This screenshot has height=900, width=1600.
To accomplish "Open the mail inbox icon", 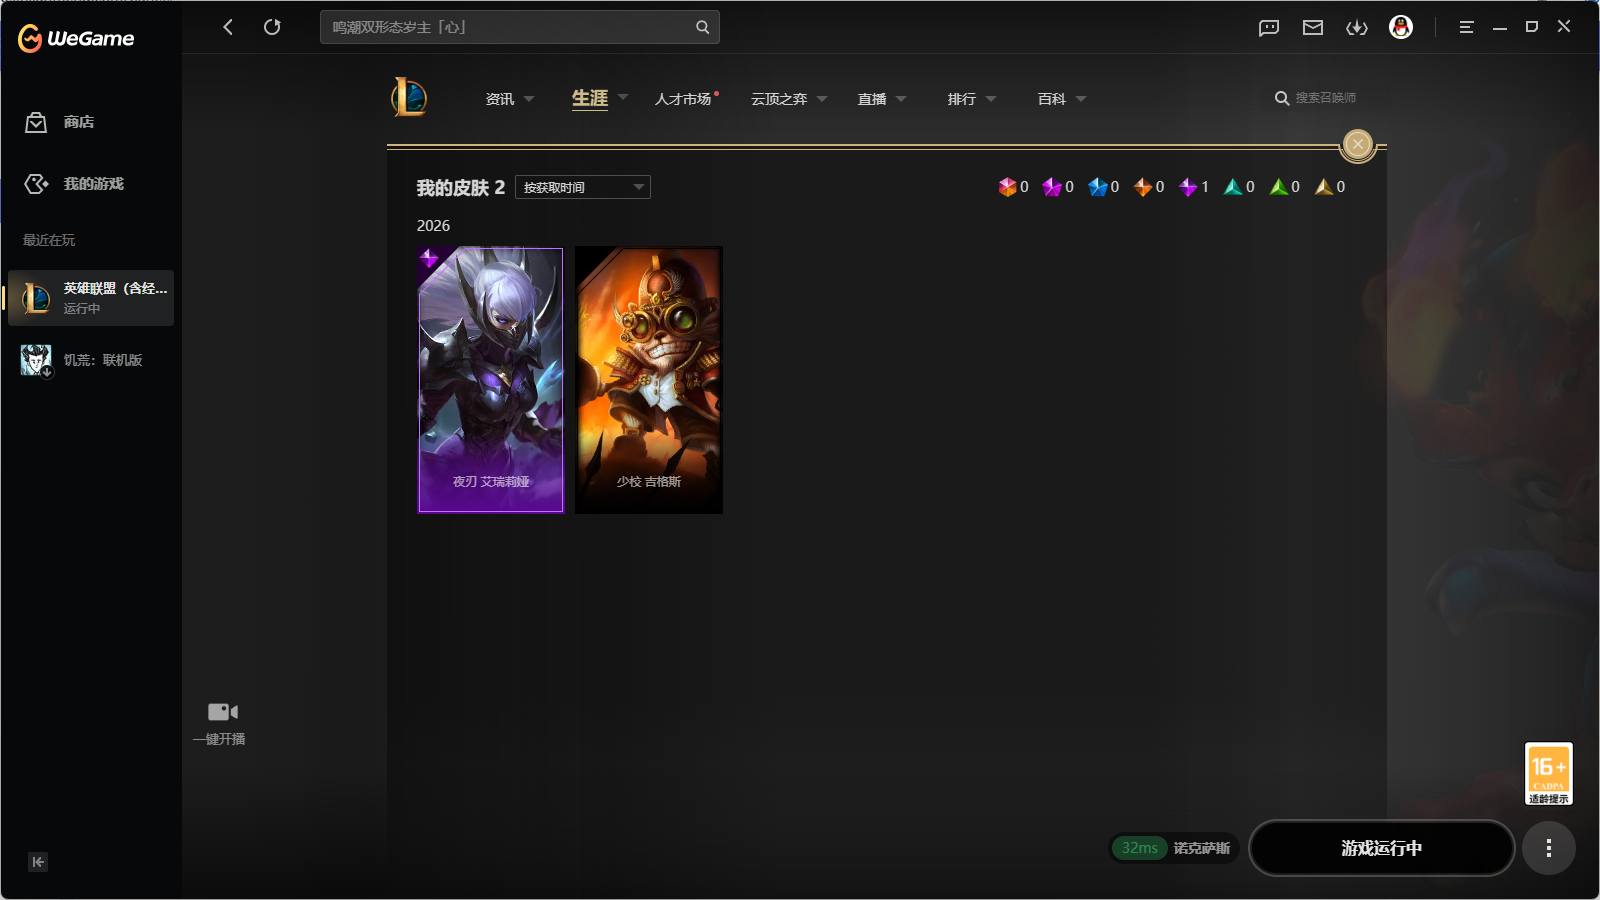I will click(1313, 28).
